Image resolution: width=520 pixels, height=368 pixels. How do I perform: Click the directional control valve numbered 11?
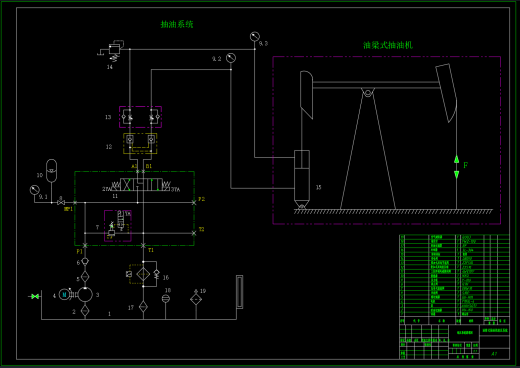tap(140, 185)
